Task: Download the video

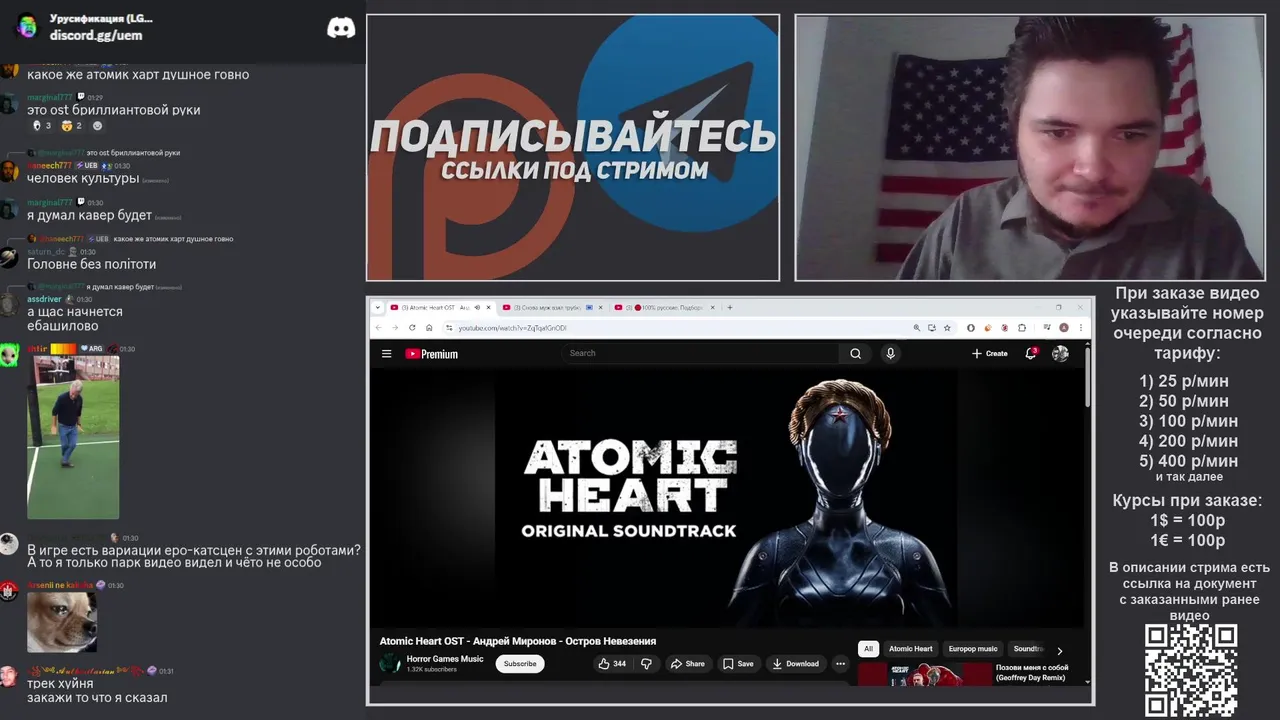Action: 796,664
